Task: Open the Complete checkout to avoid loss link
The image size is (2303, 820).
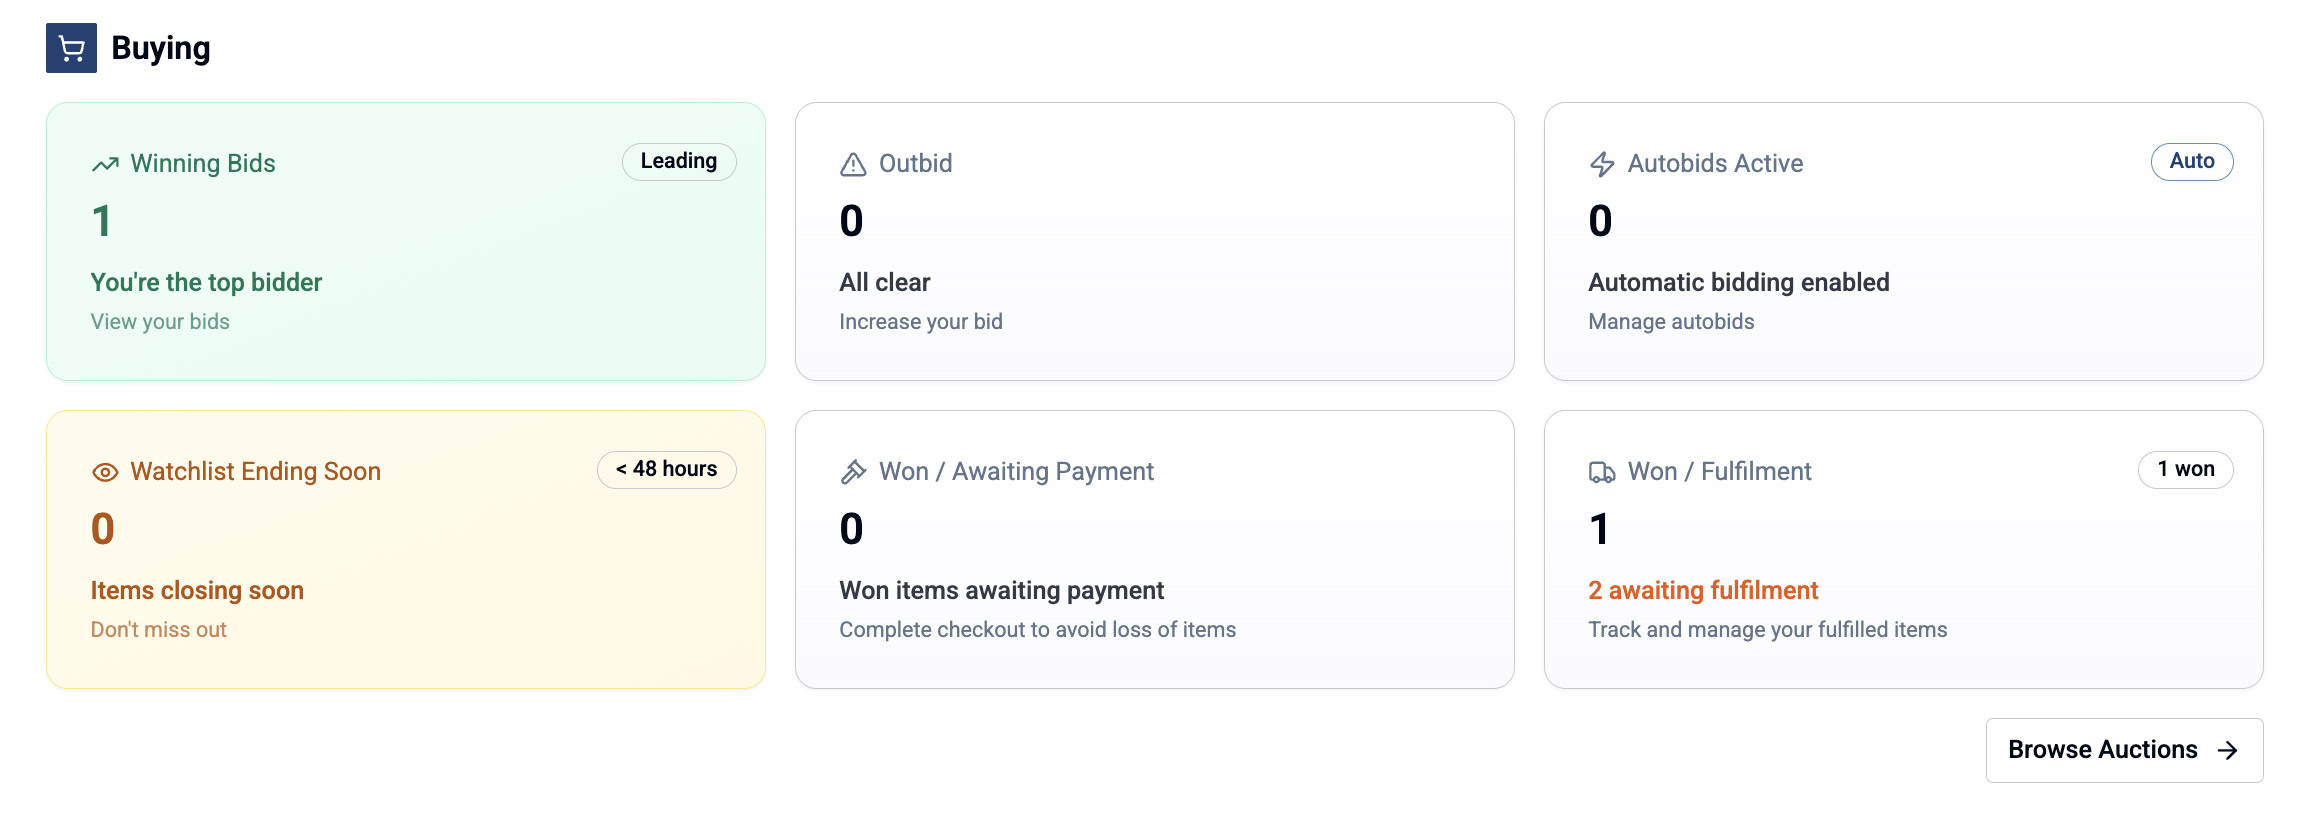Action: coord(1037,630)
